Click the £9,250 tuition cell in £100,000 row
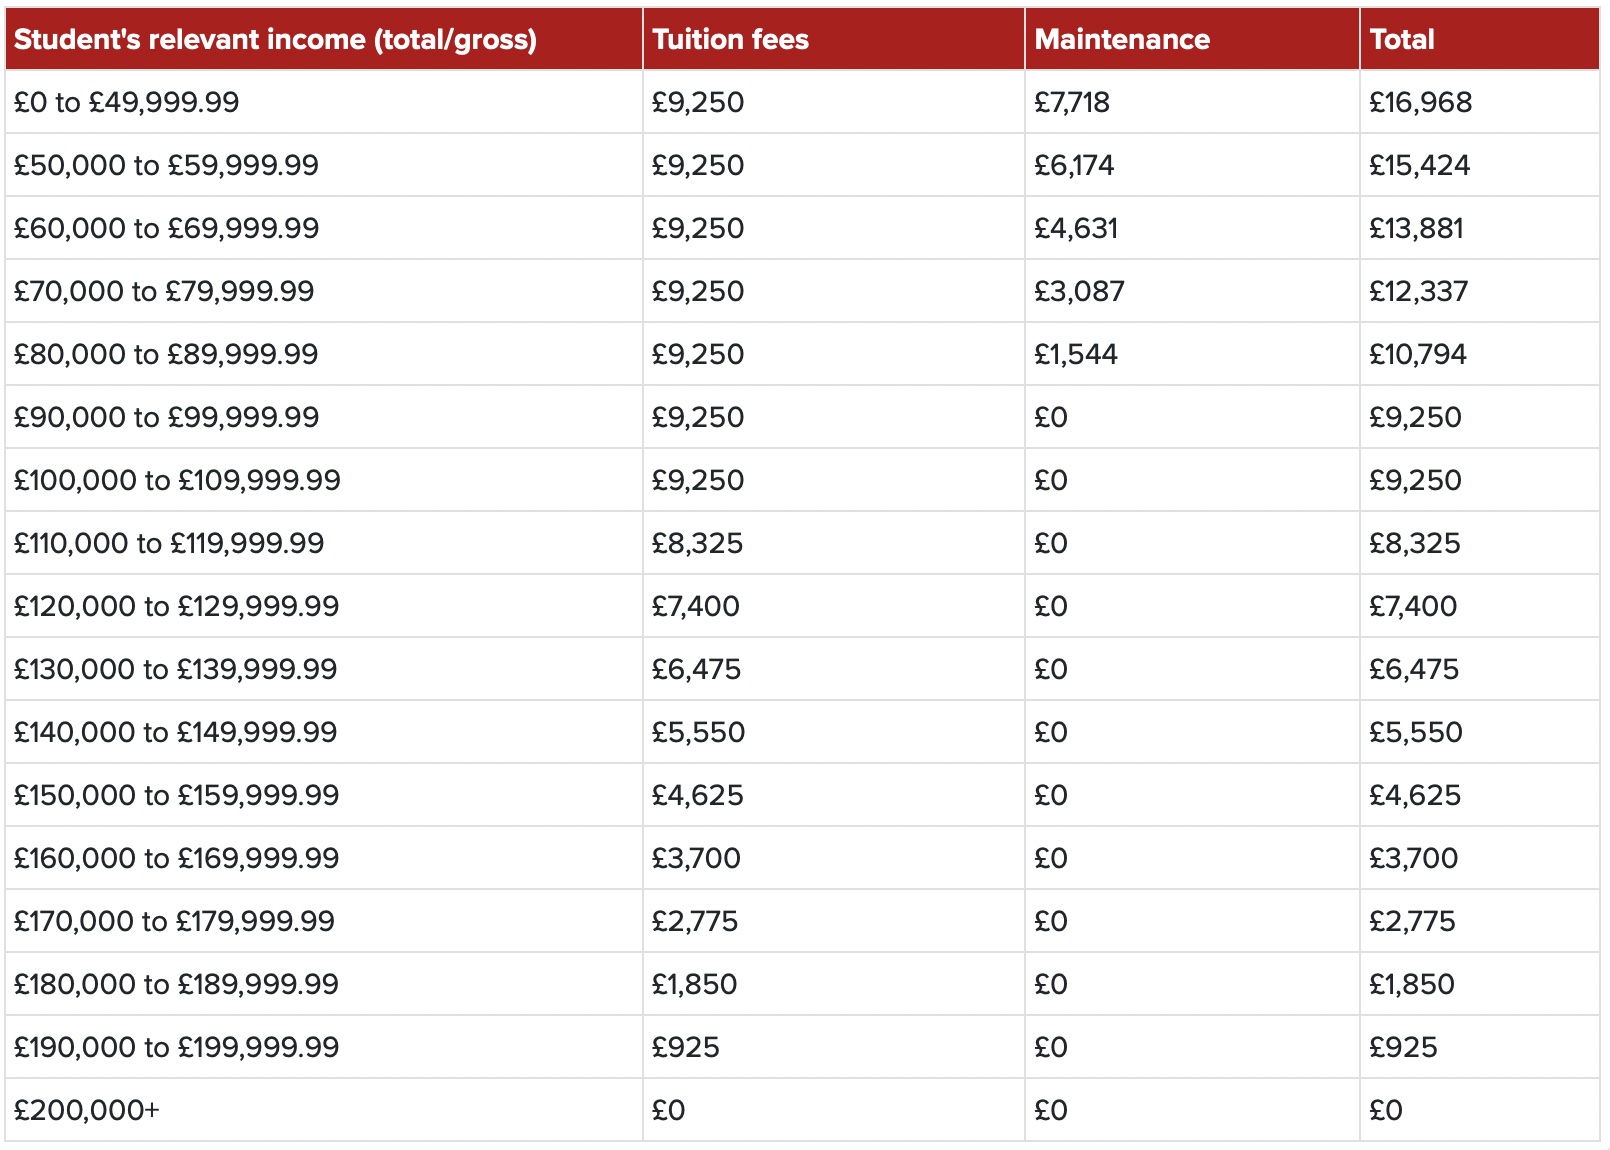The width and height of the screenshot is (1610, 1150). tap(833, 480)
